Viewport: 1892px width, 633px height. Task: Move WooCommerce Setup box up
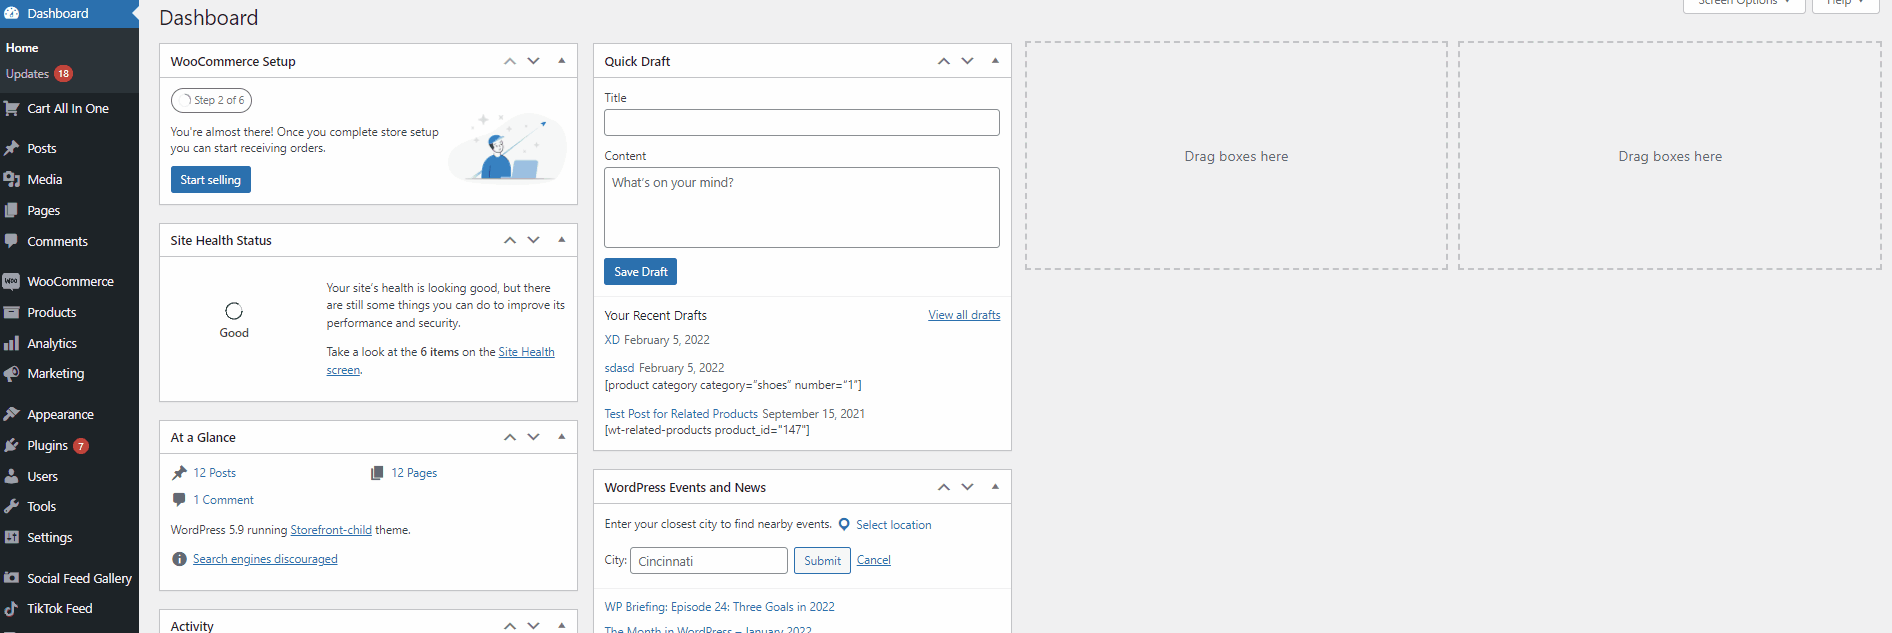tap(510, 61)
